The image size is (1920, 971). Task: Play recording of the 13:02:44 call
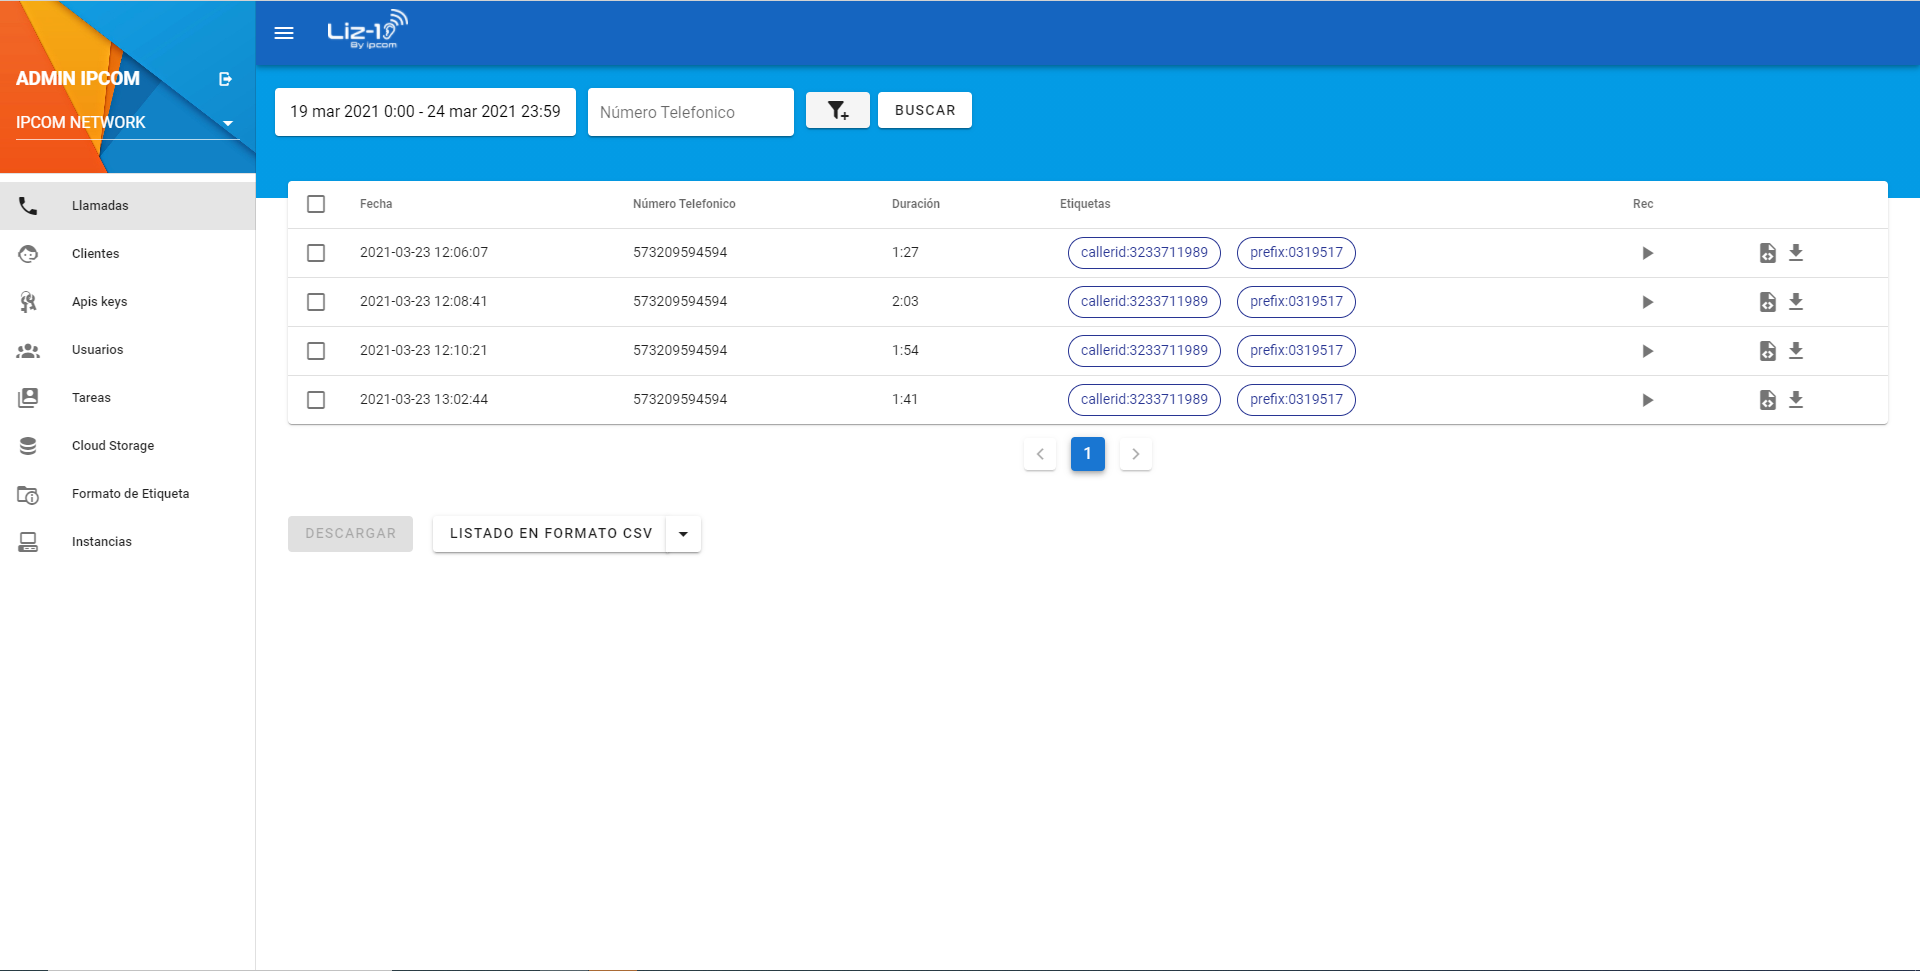(x=1647, y=400)
